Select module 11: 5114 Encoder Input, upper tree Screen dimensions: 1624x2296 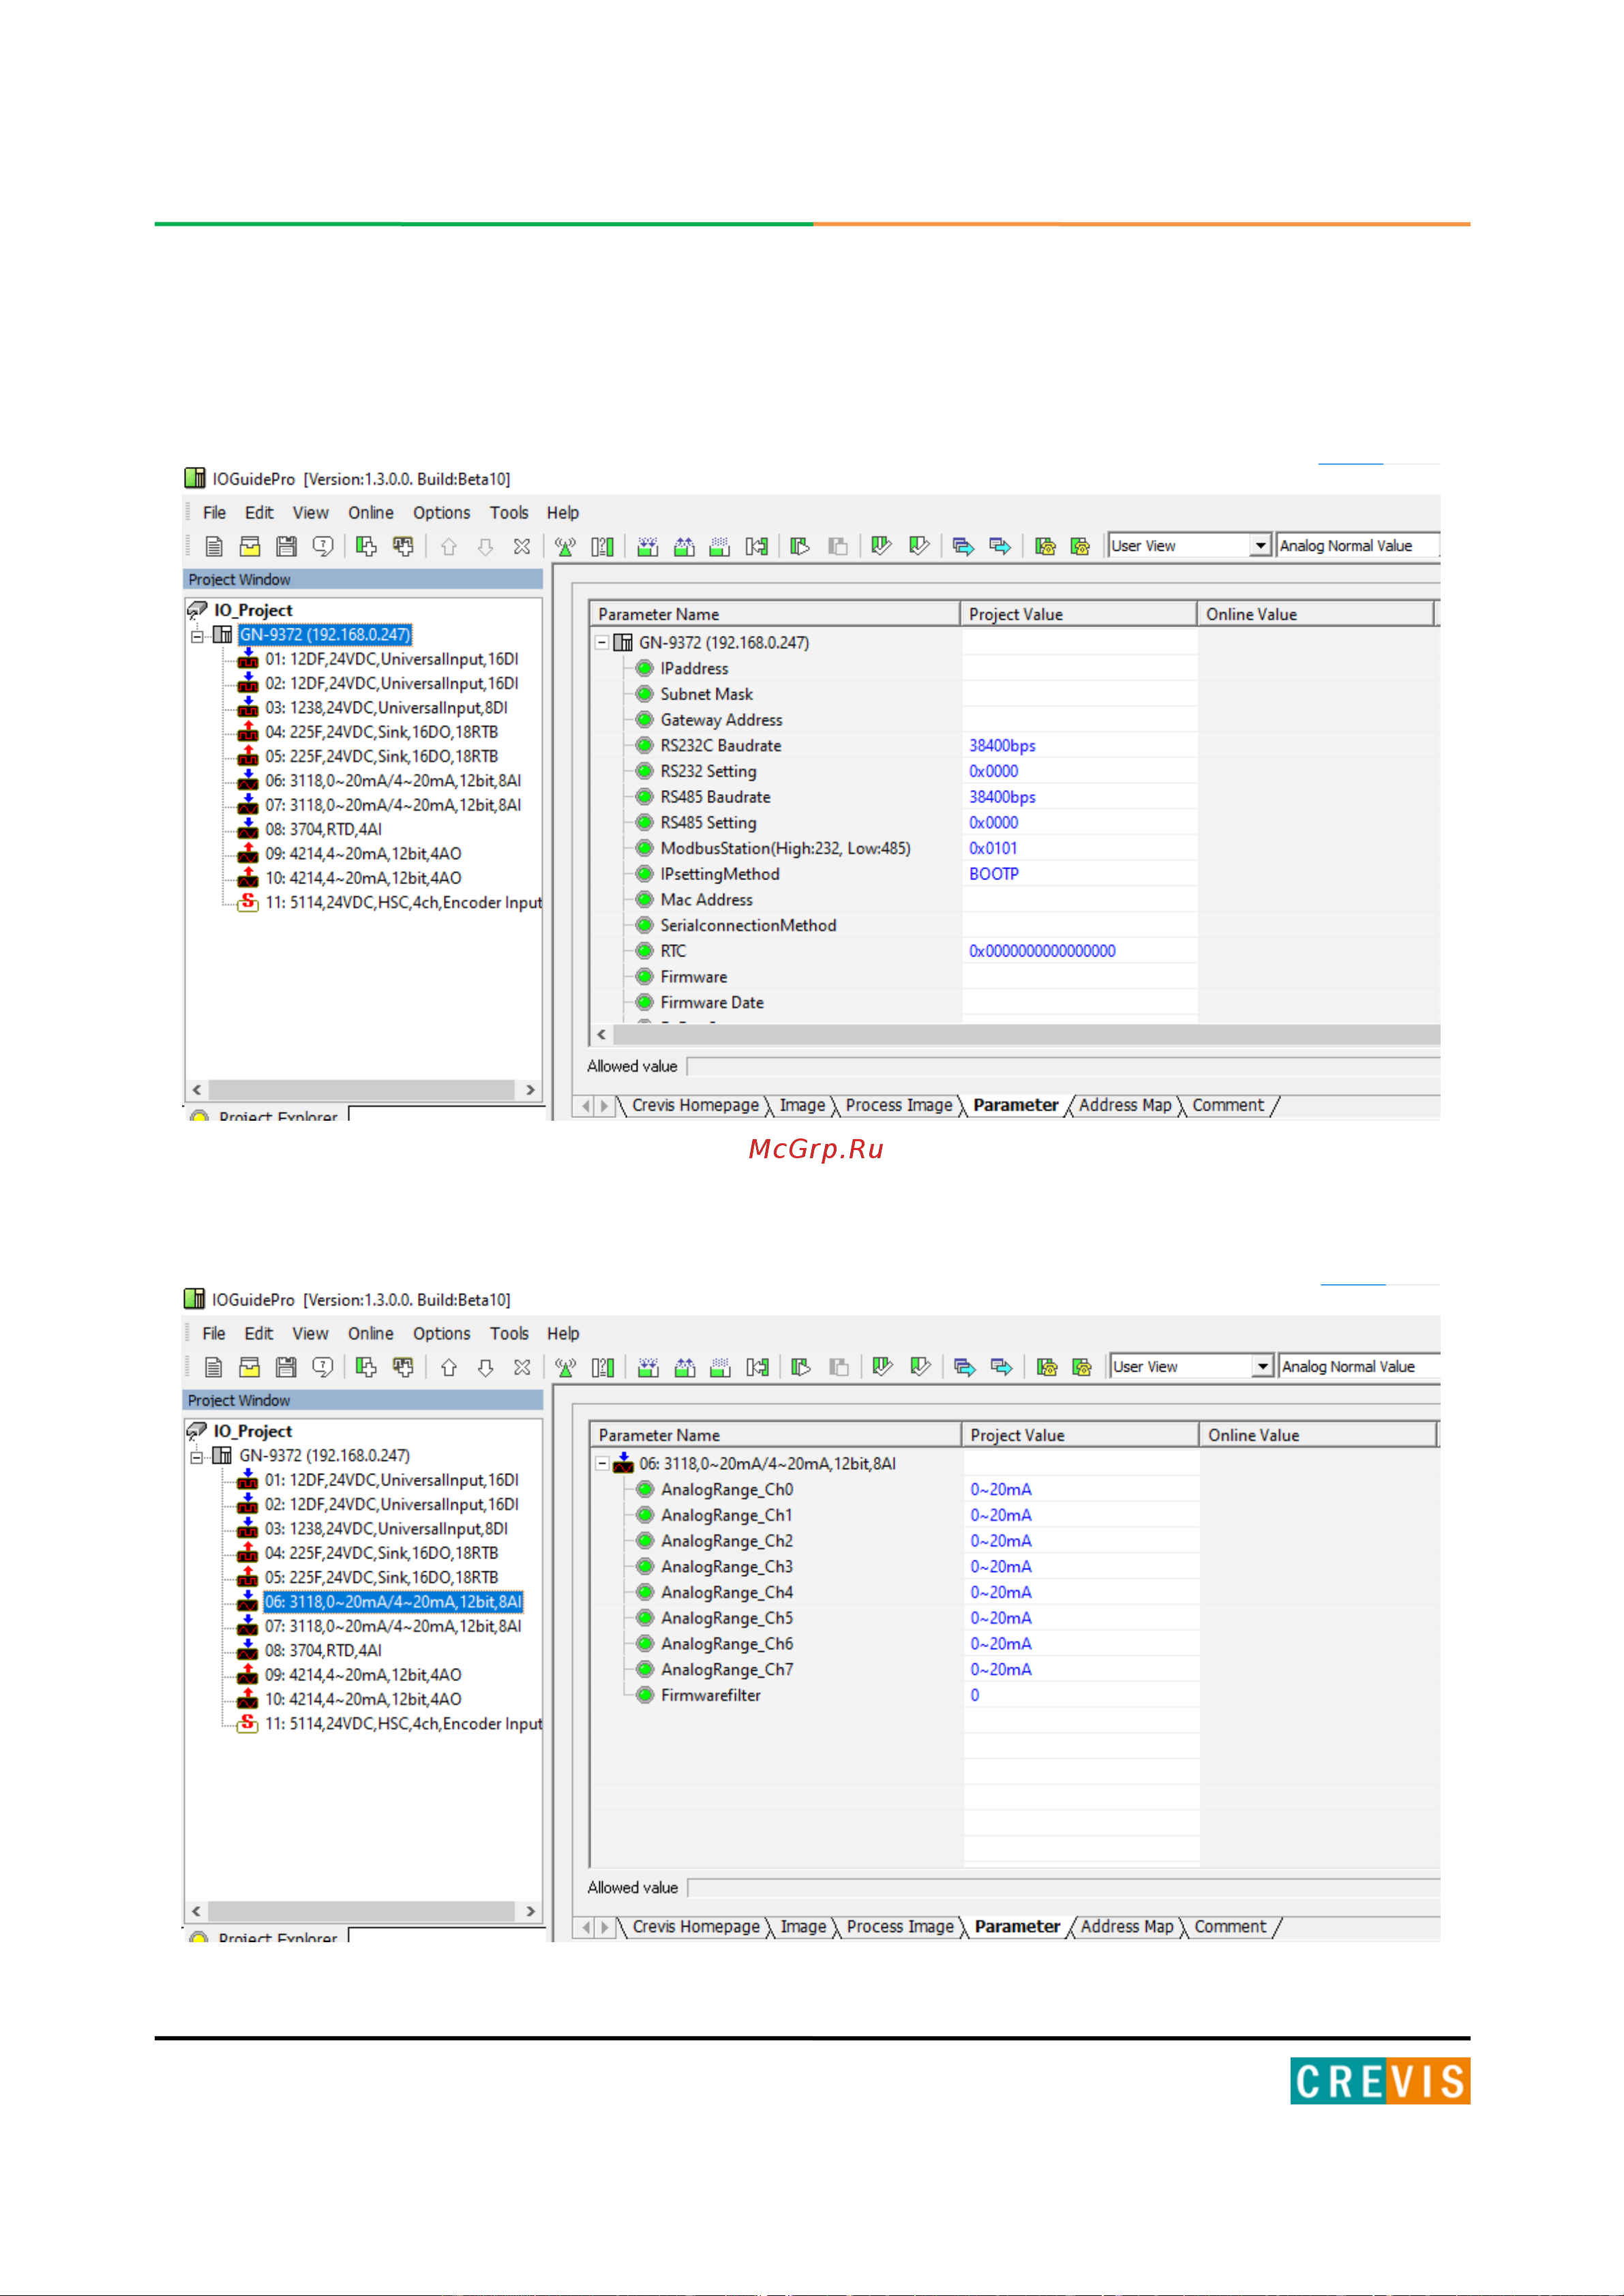[x=403, y=903]
